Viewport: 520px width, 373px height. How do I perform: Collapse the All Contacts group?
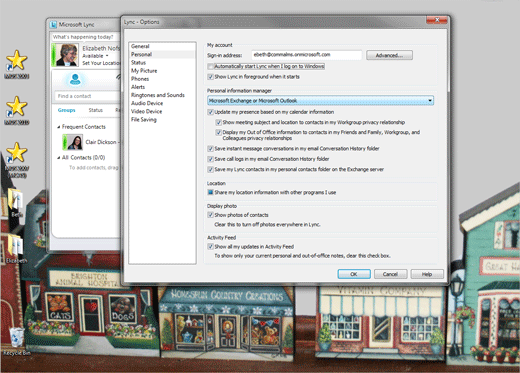59,158
